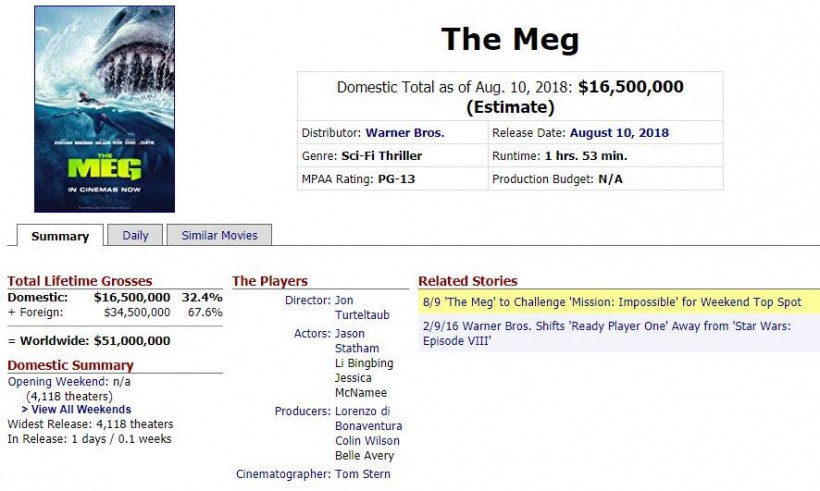Open the August 10, 2018 release date link
820x491 pixels.
[x=619, y=133]
